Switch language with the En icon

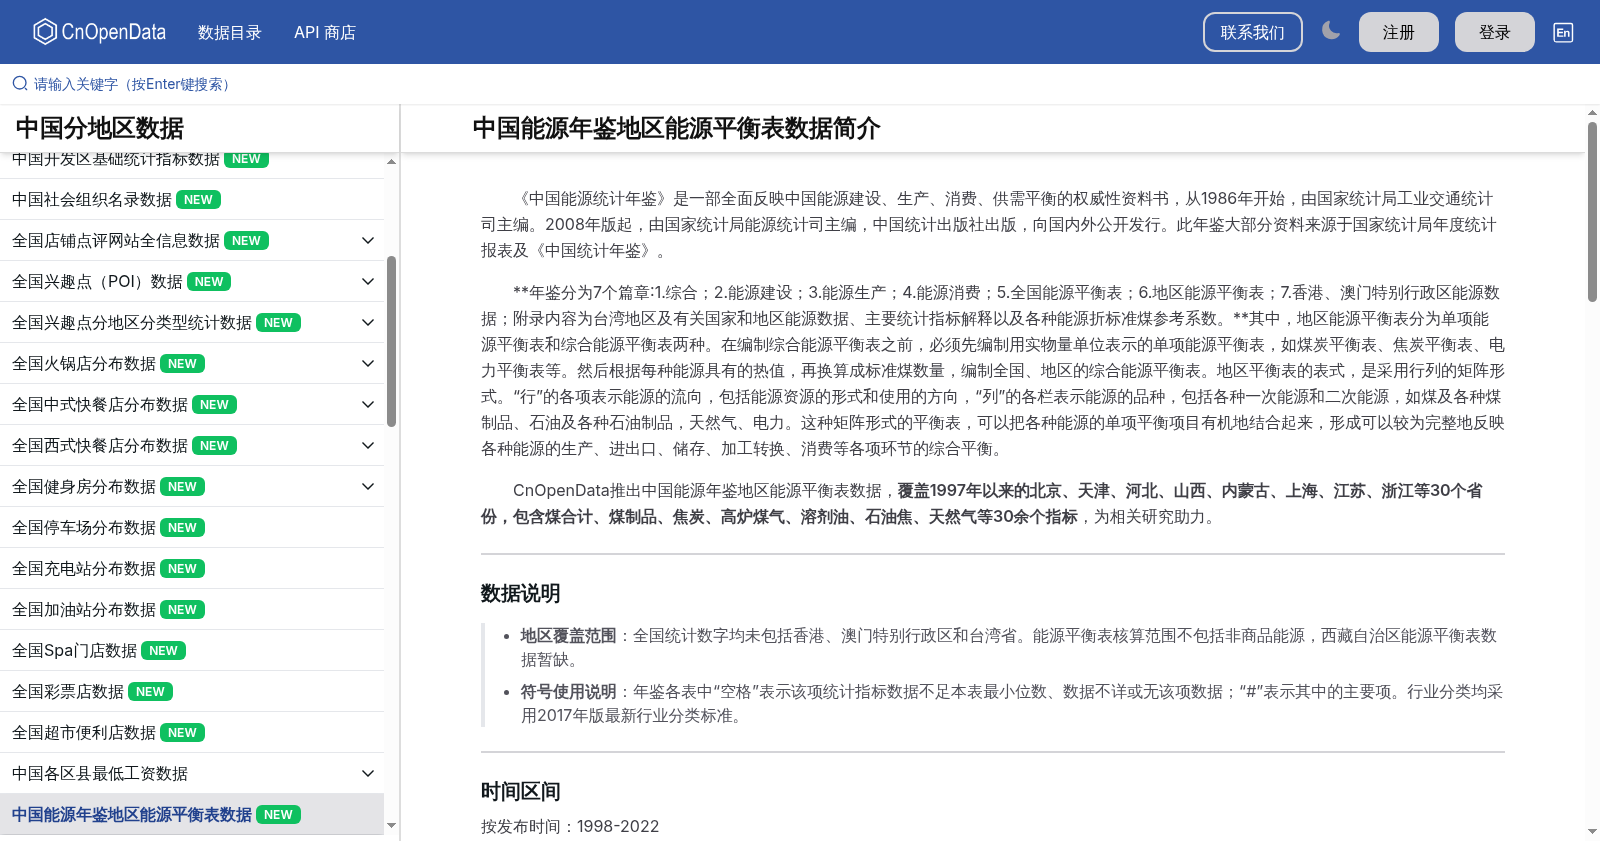[x=1563, y=32]
